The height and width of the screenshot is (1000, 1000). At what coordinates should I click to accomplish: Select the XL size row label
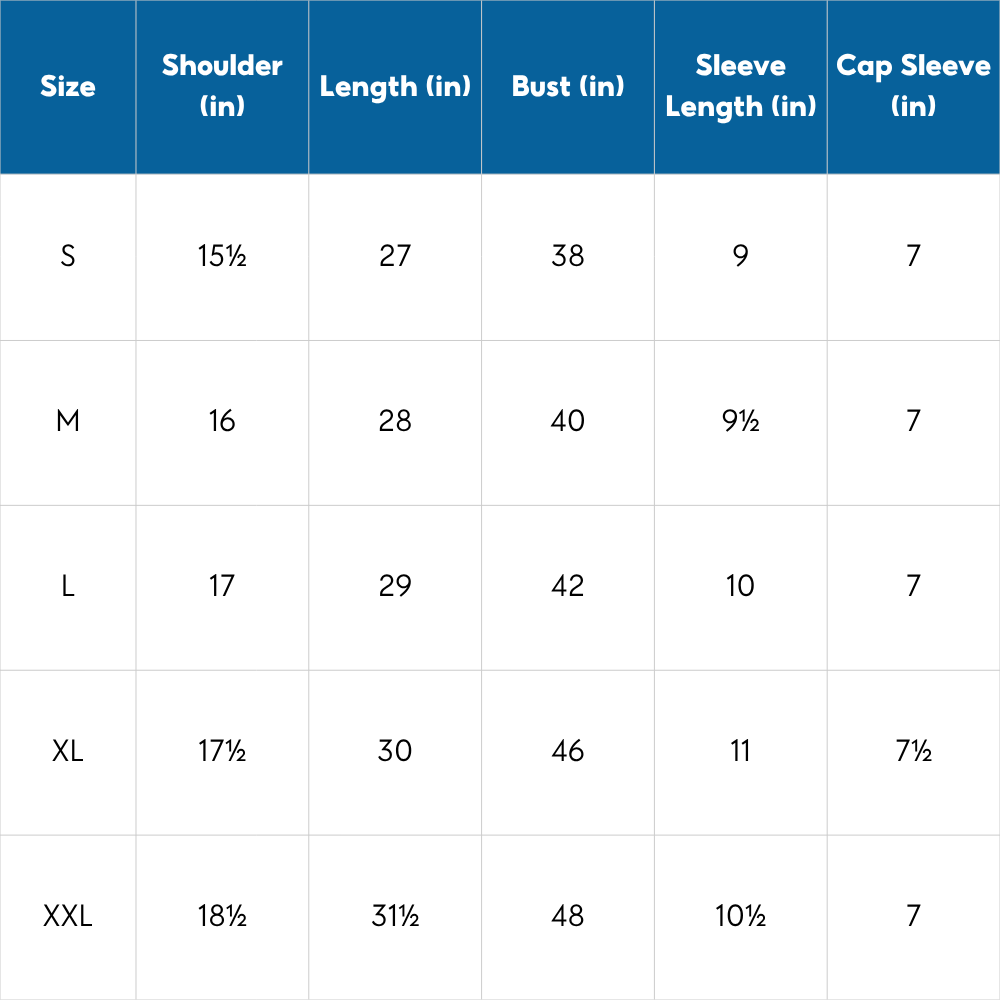[x=68, y=752]
